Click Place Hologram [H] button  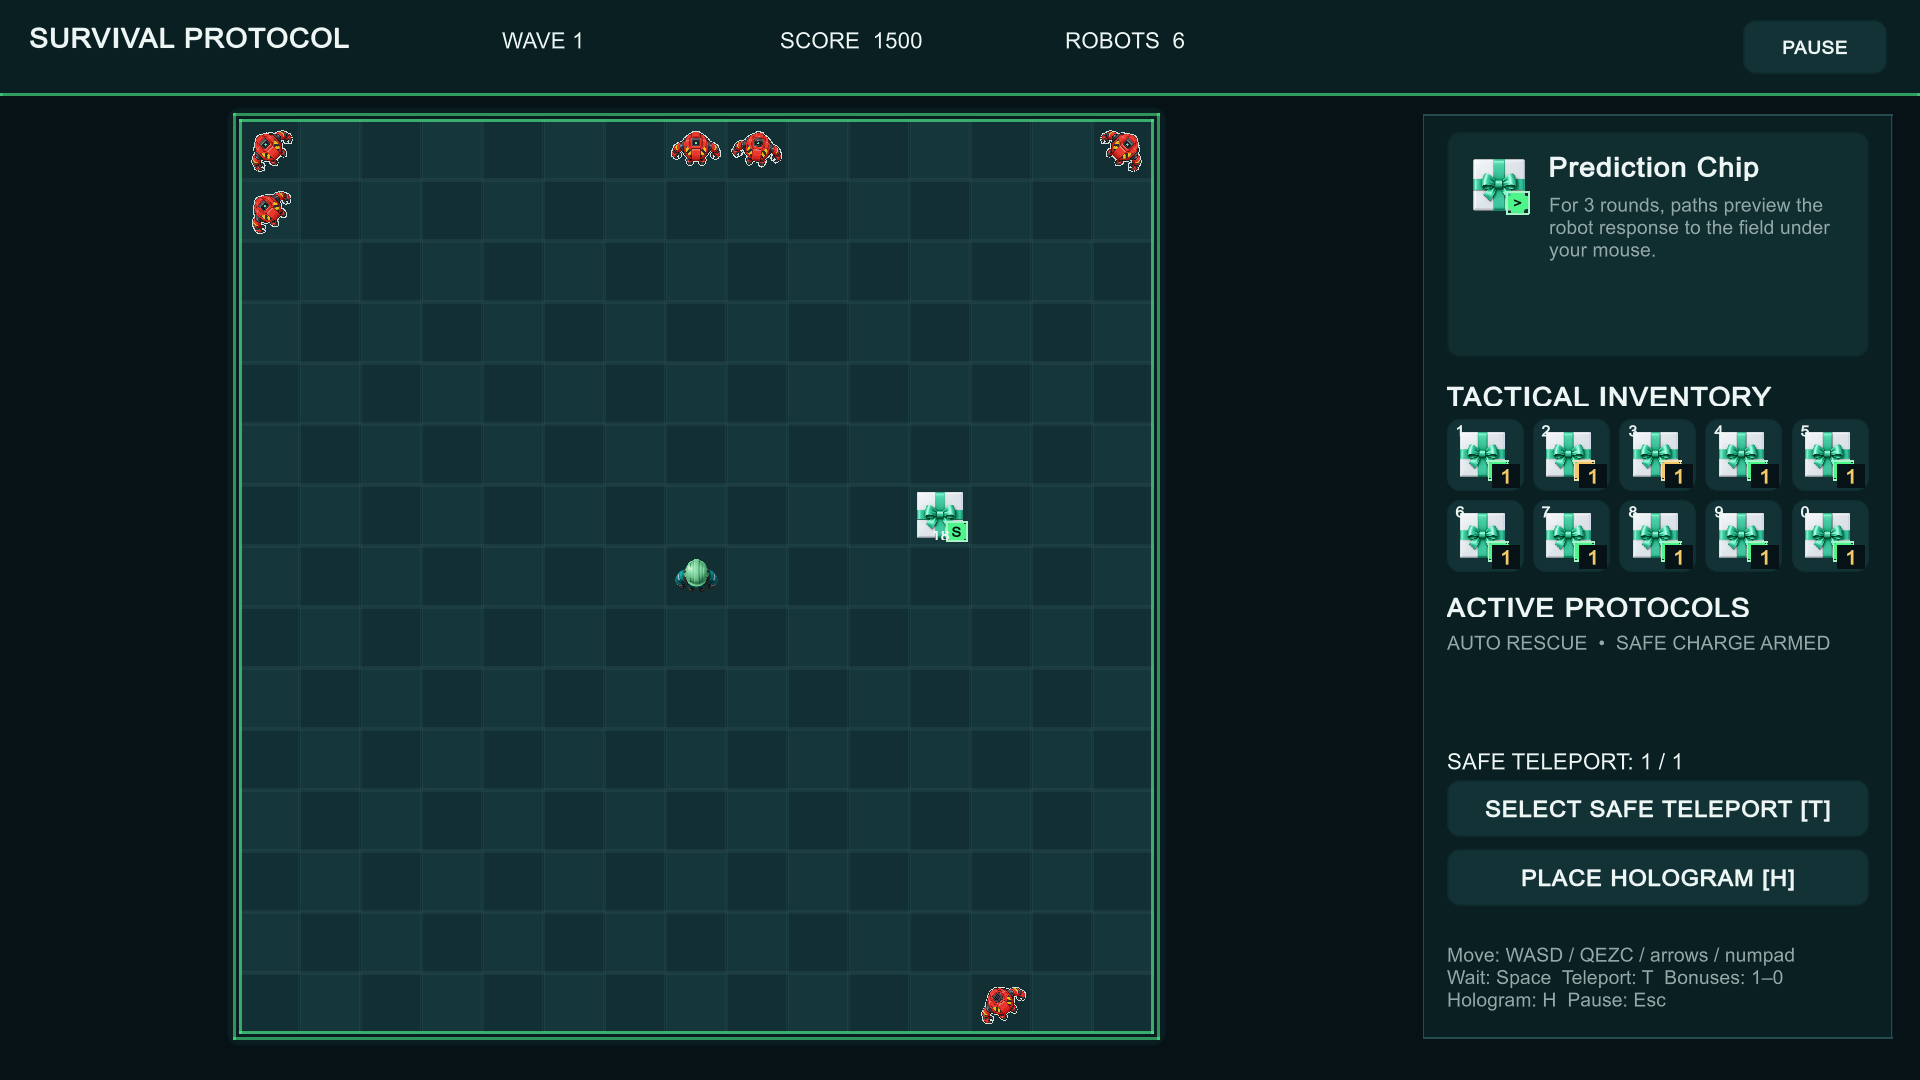point(1657,878)
